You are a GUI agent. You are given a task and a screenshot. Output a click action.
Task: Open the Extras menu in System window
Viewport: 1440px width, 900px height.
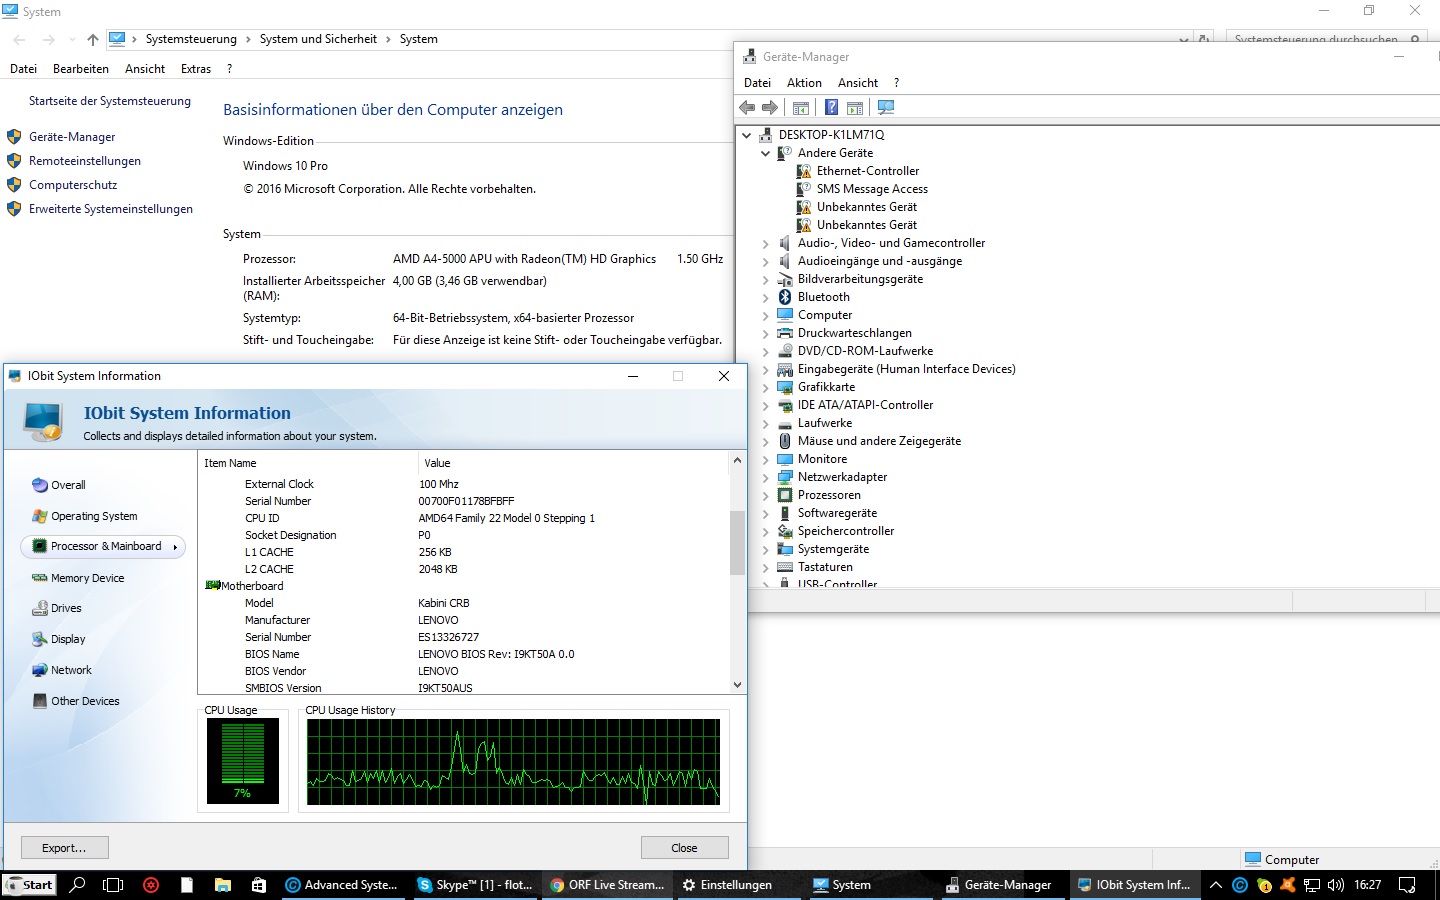coord(196,69)
